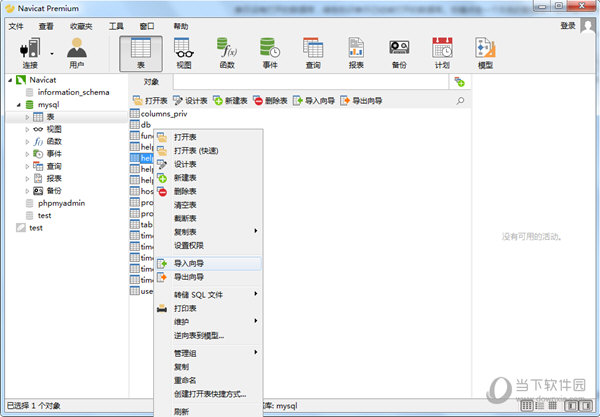This screenshot has width=600, height=417.
Task: Select the db table in list
Action: 140,124
